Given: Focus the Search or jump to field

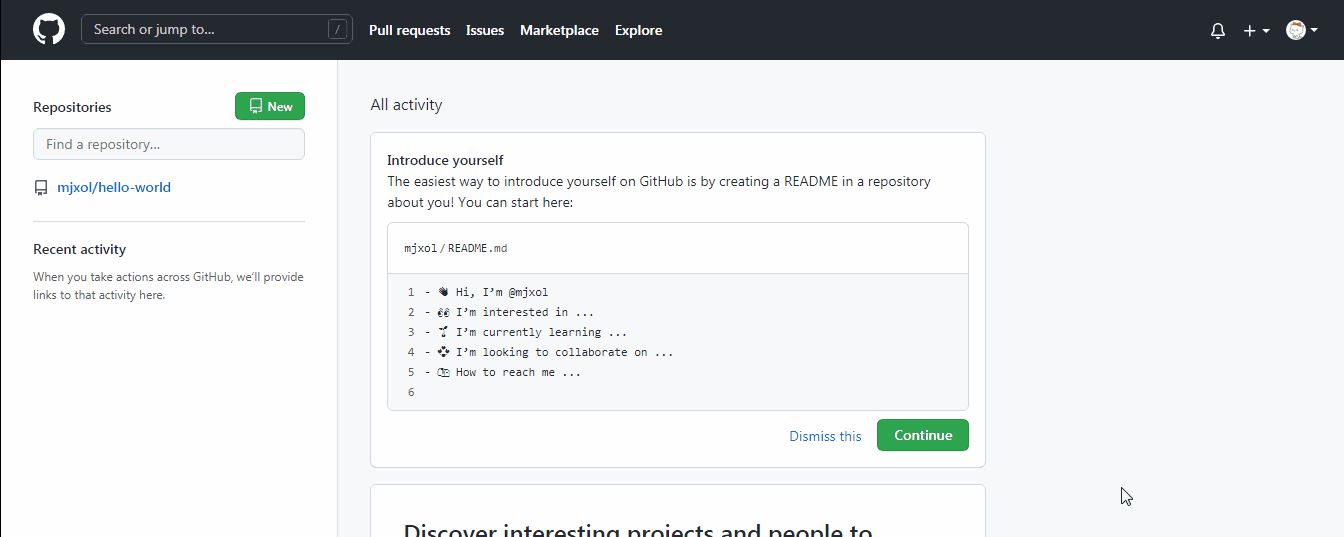Looking at the screenshot, I should click(205, 29).
